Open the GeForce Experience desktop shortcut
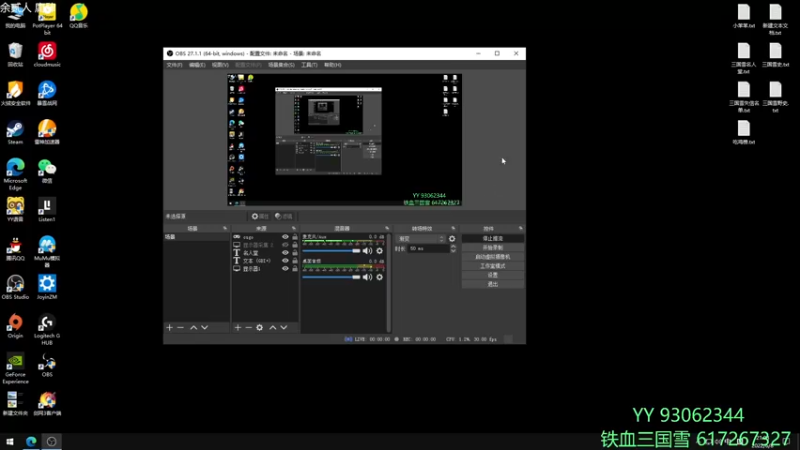The width and height of the screenshot is (800, 450). (x=15, y=368)
